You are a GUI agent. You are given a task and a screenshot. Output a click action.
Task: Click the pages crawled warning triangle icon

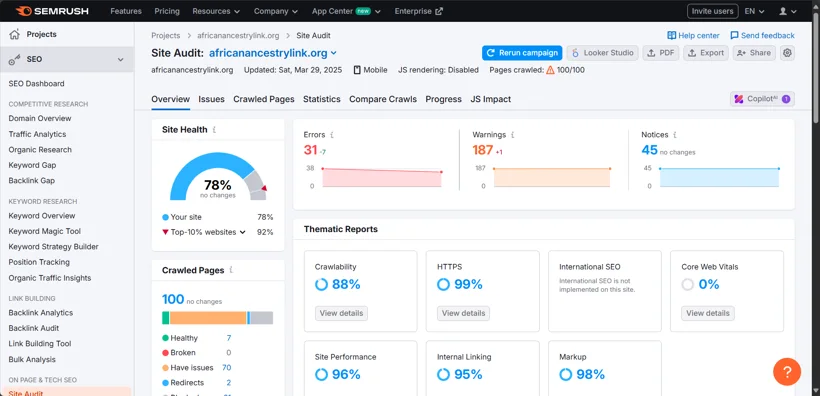550,70
